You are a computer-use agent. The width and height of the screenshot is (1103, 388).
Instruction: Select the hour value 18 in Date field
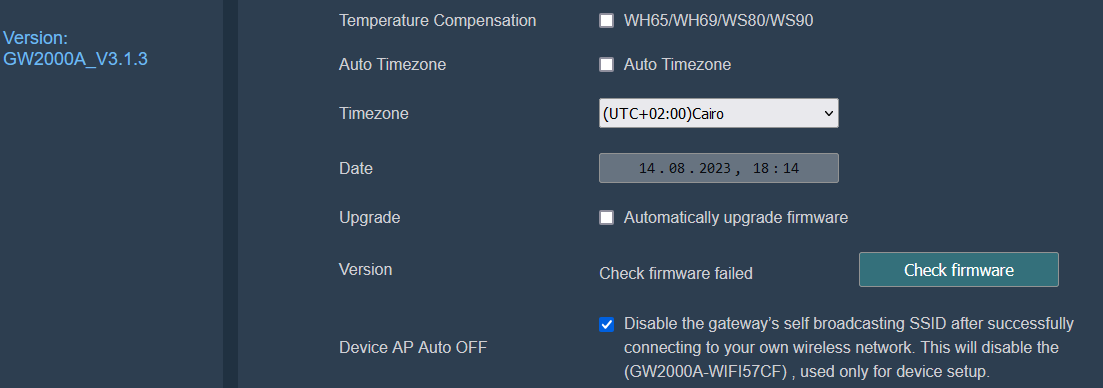click(x=760, y=169)
